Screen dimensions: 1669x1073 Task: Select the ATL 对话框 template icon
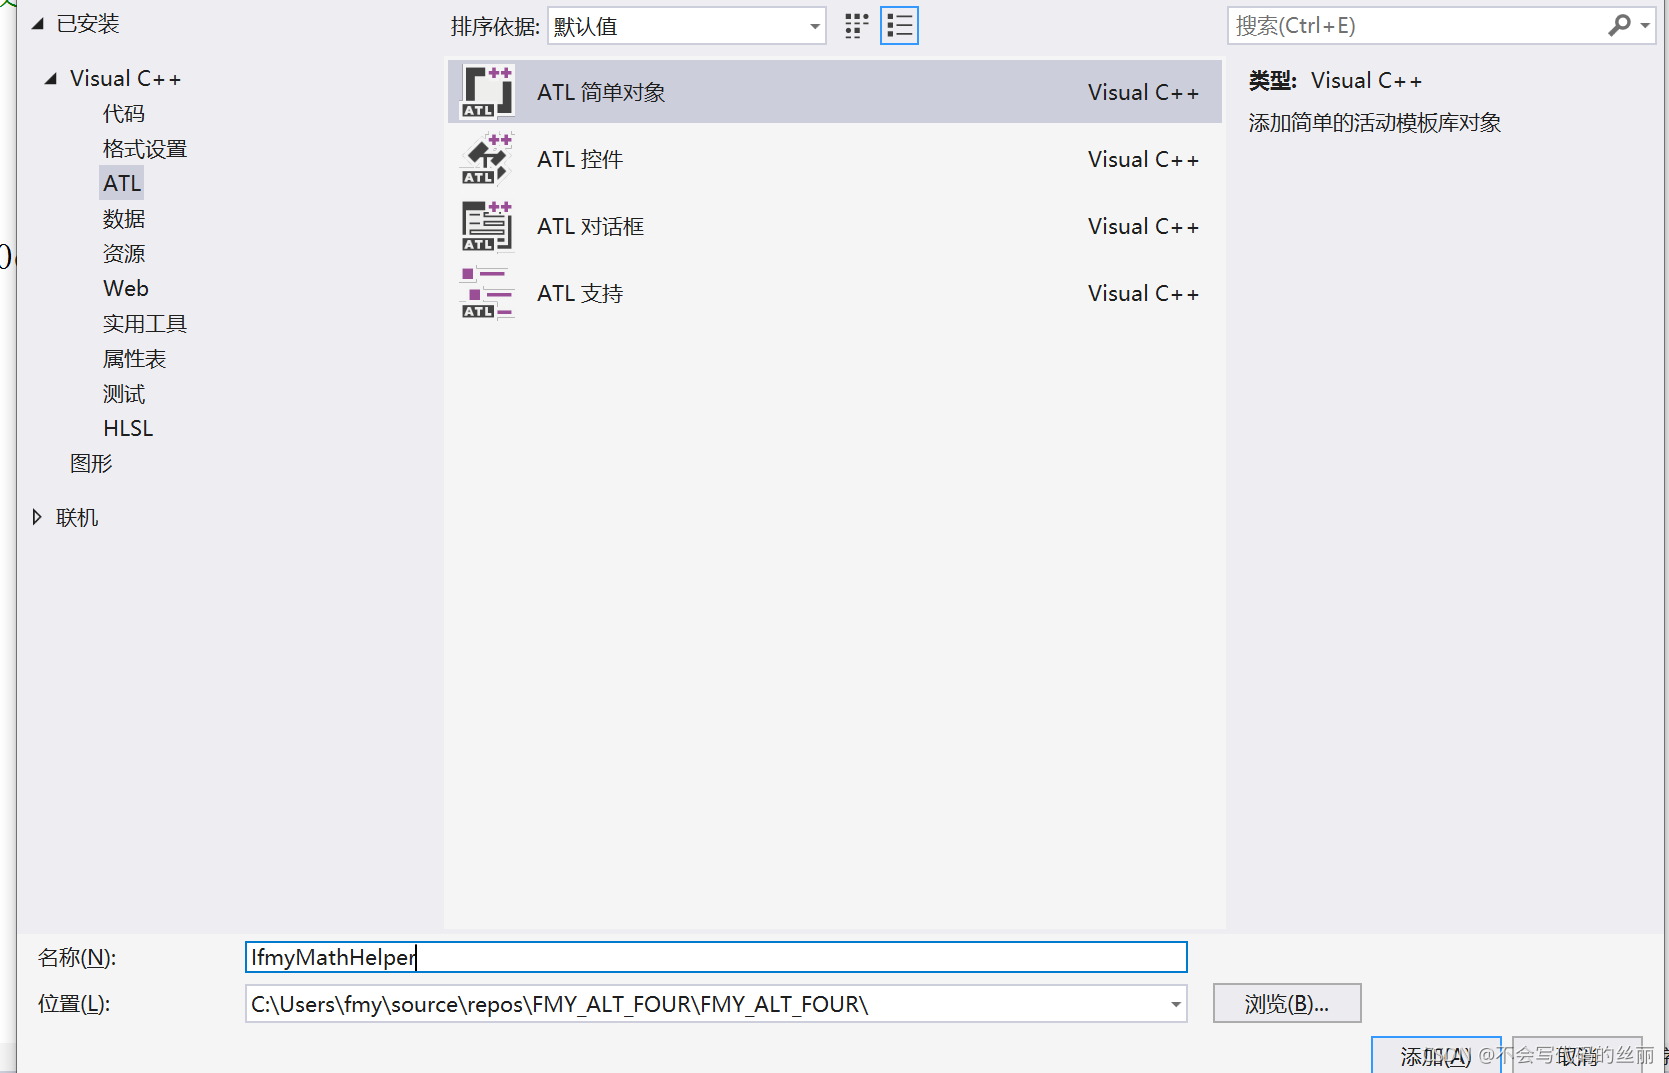click(x=487, y=226)
